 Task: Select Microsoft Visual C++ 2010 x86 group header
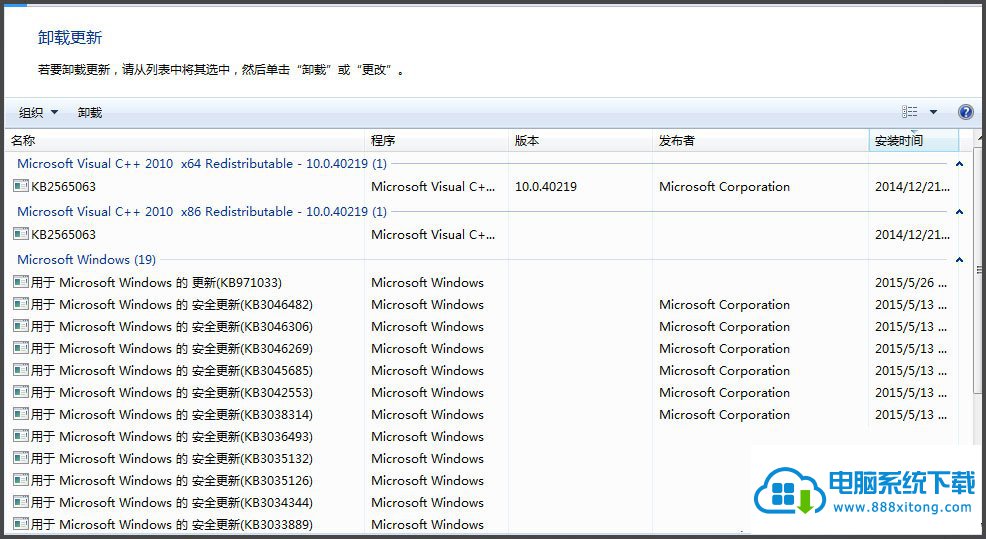(202, 211)
